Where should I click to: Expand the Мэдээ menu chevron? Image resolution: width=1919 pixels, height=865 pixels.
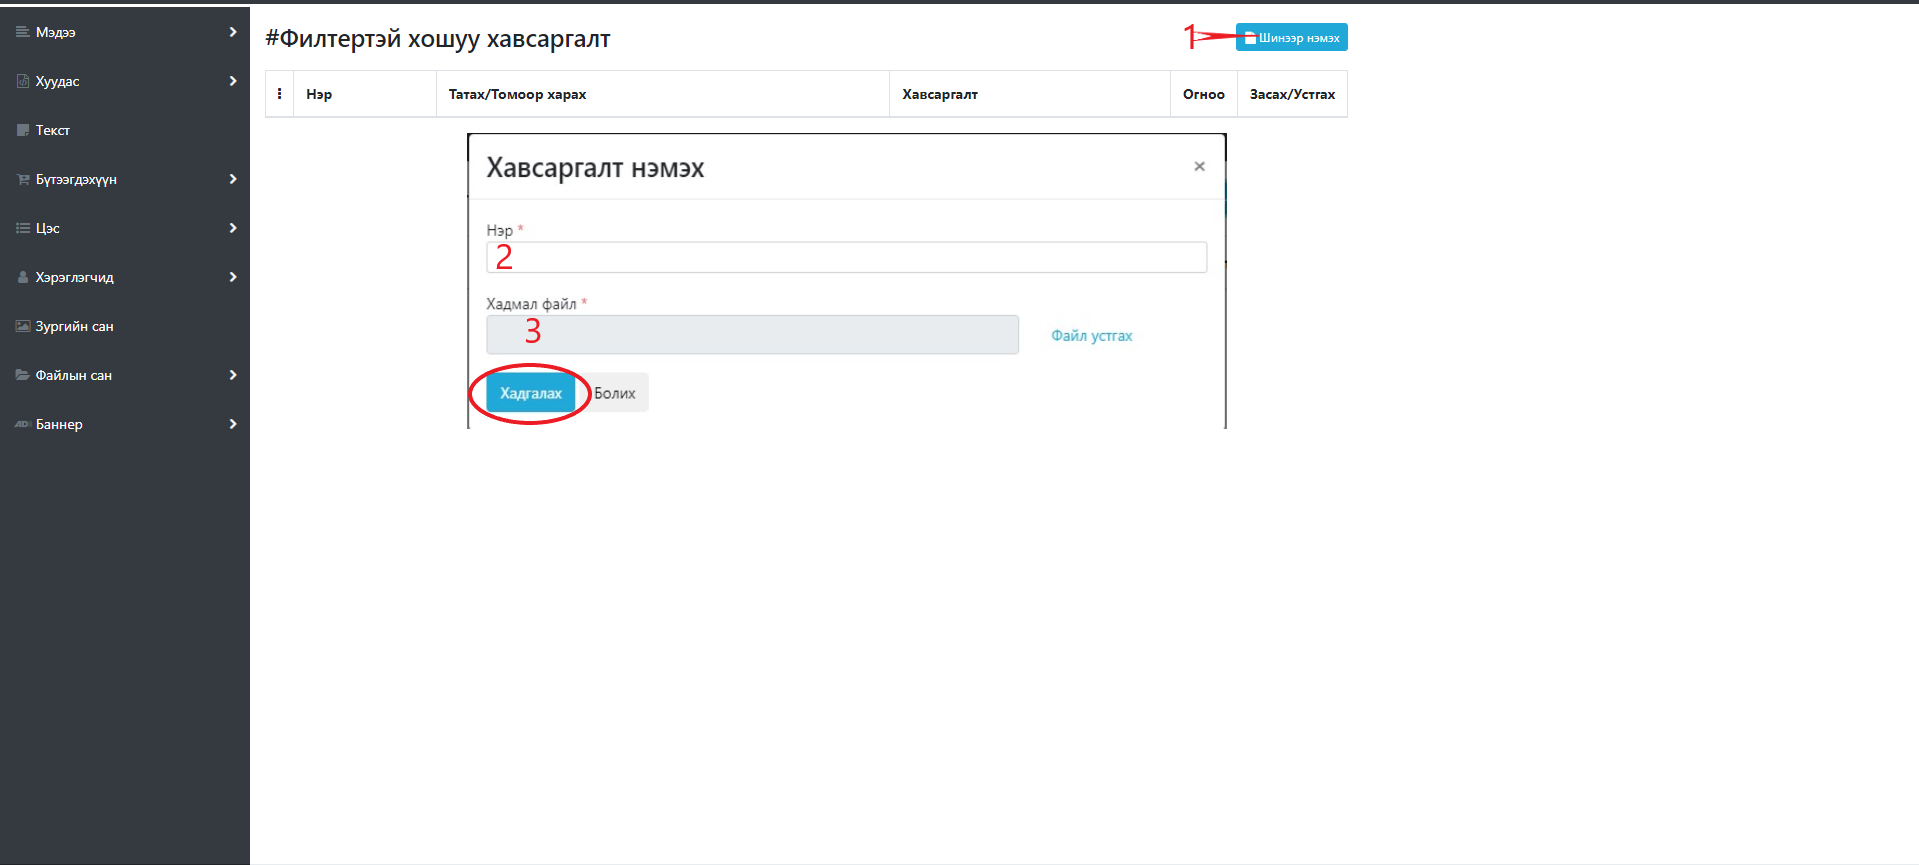233,32
